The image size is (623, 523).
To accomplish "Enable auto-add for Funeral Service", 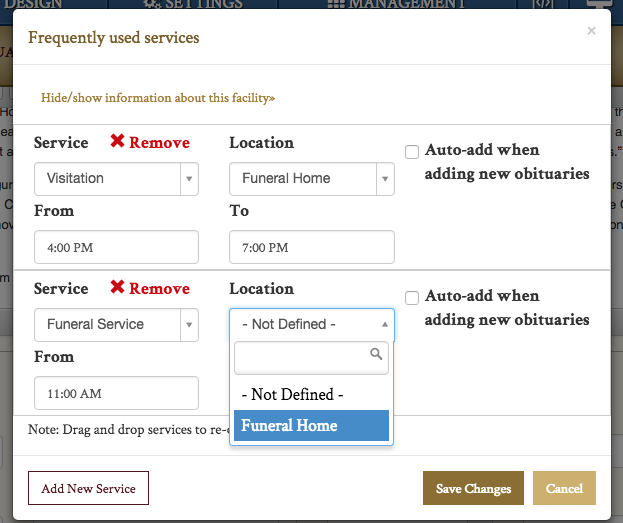I will [x=412, y=297].
